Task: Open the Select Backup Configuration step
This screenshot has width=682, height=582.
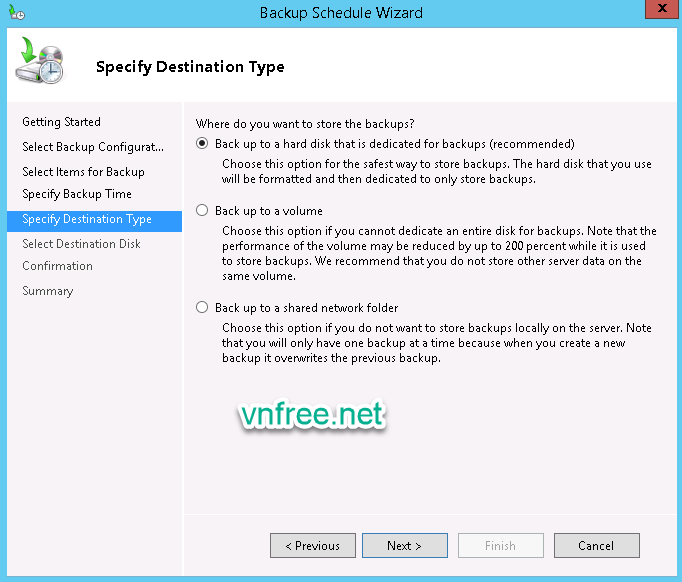Action: [x=93, y=147]
